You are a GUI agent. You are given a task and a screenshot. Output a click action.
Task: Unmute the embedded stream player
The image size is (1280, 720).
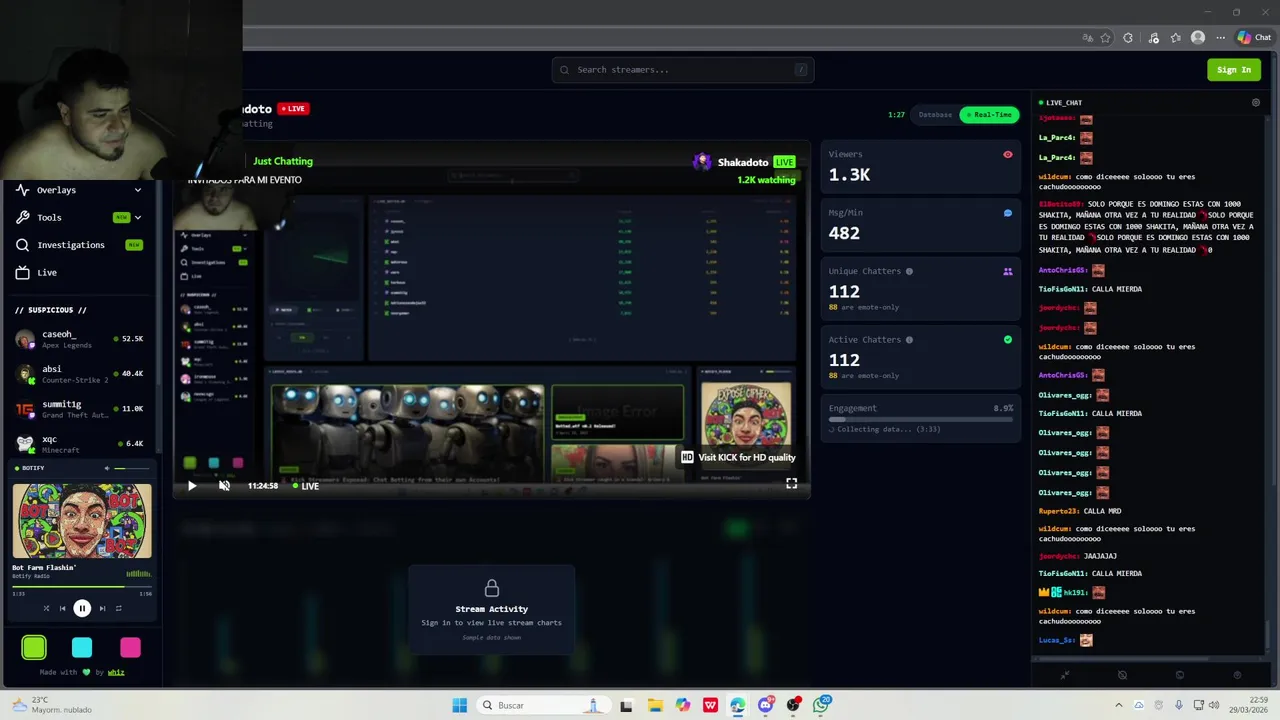[x=224, y=486]
